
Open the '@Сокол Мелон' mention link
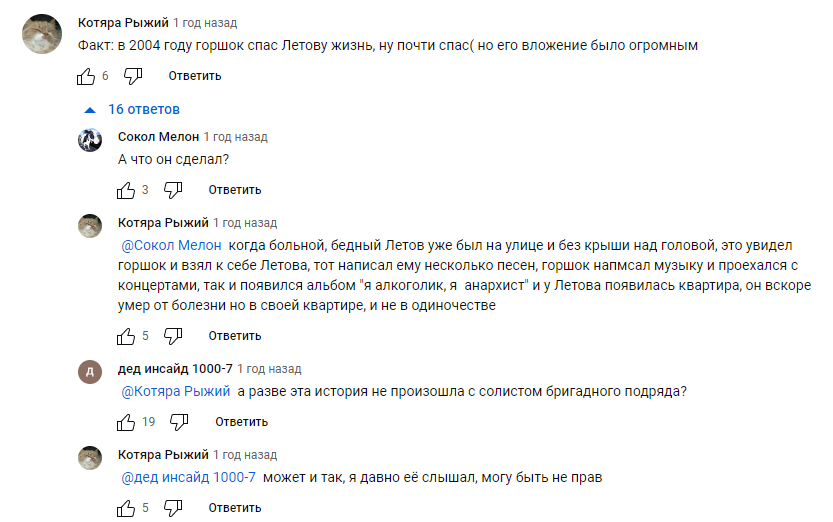click(171, 246)
